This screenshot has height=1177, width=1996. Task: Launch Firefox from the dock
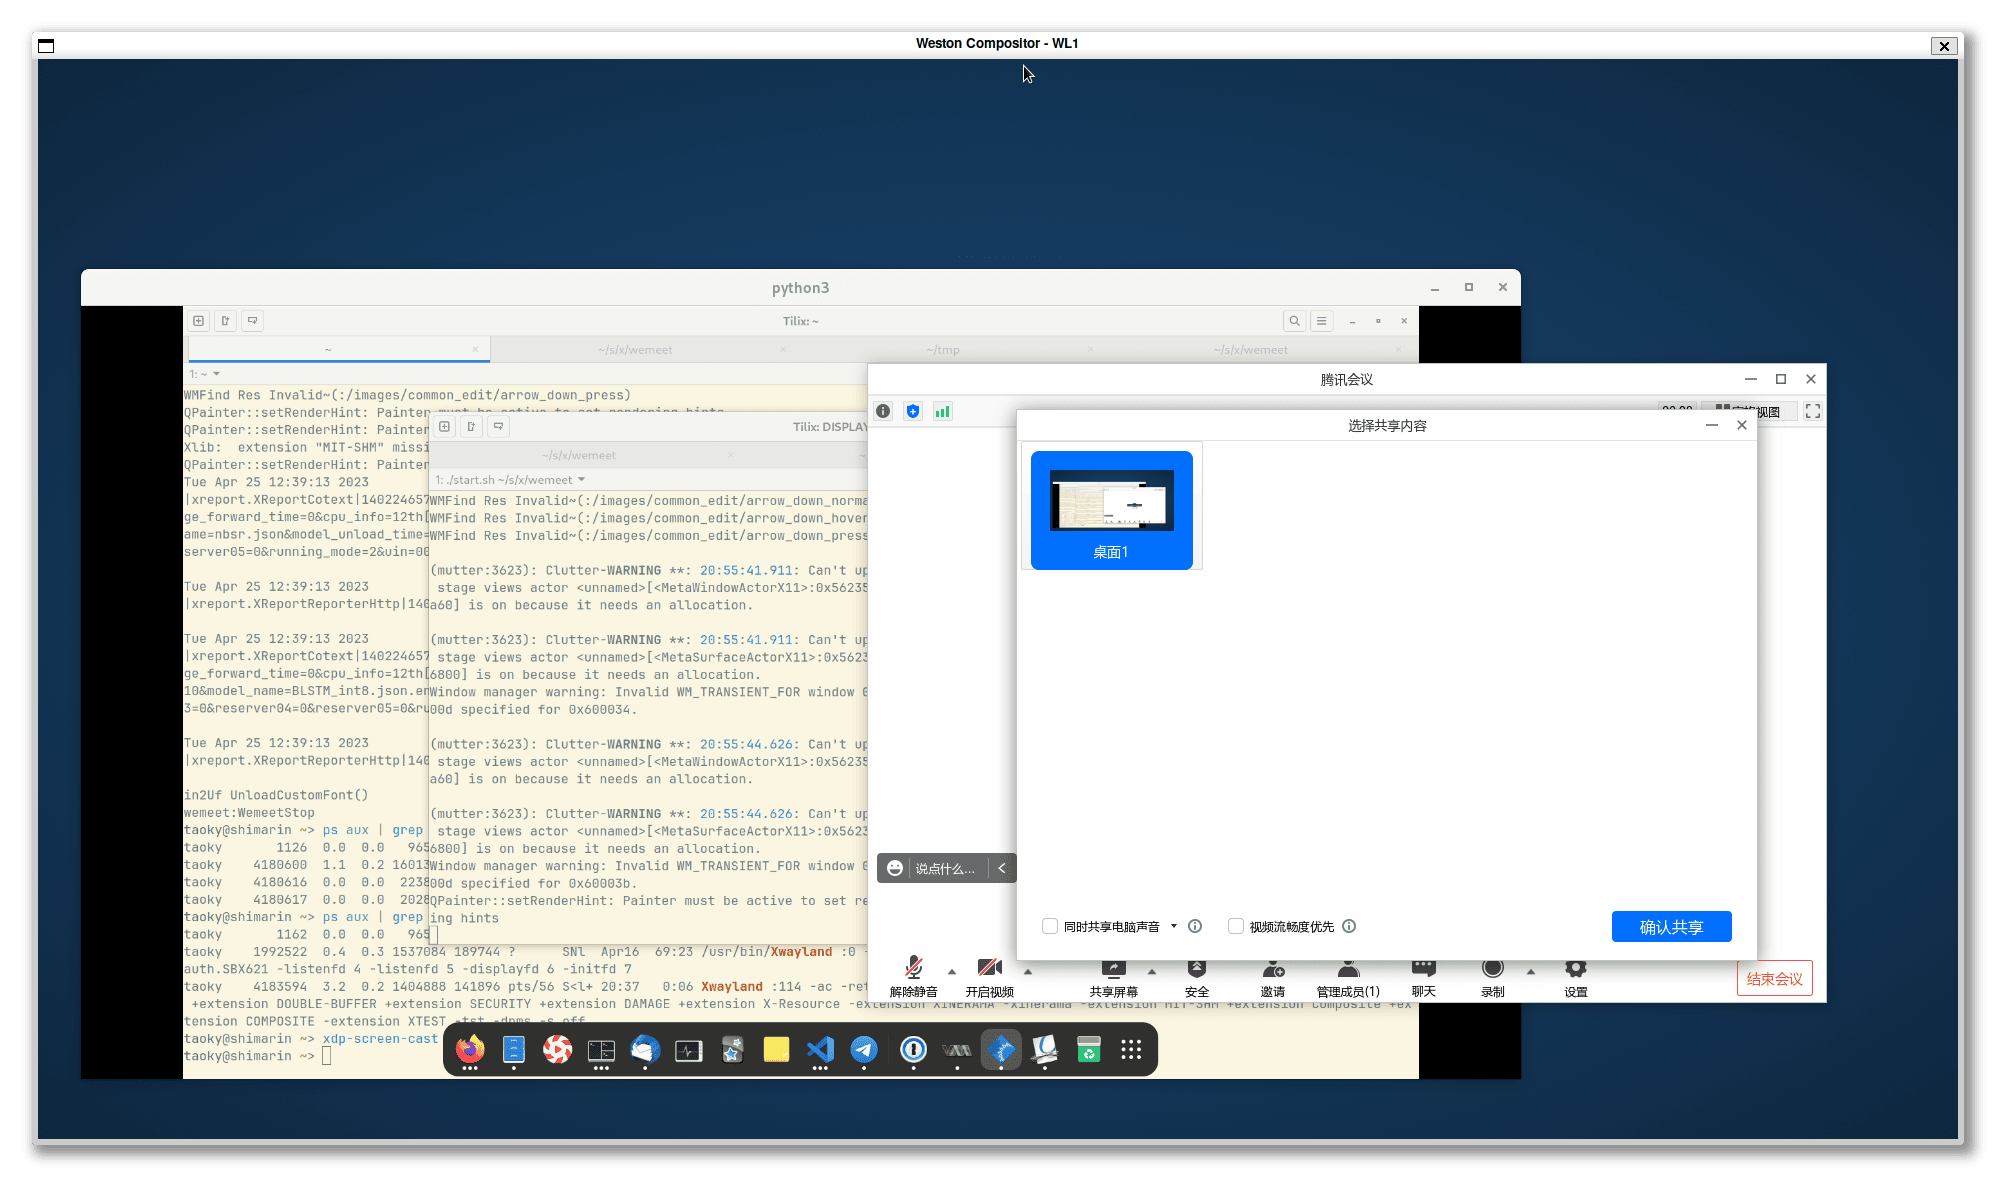click(x=470, y=1049)
